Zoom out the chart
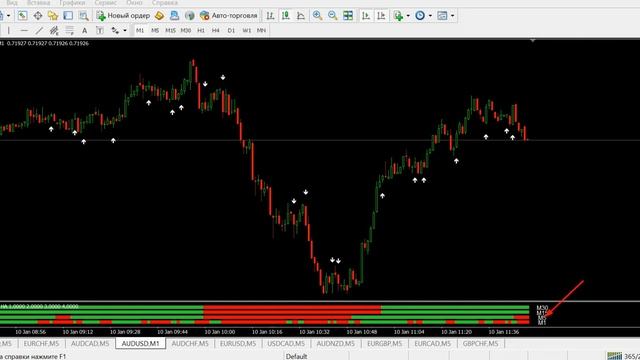The image size is (640, 360). pyautogui.click(x=333, y=16)
